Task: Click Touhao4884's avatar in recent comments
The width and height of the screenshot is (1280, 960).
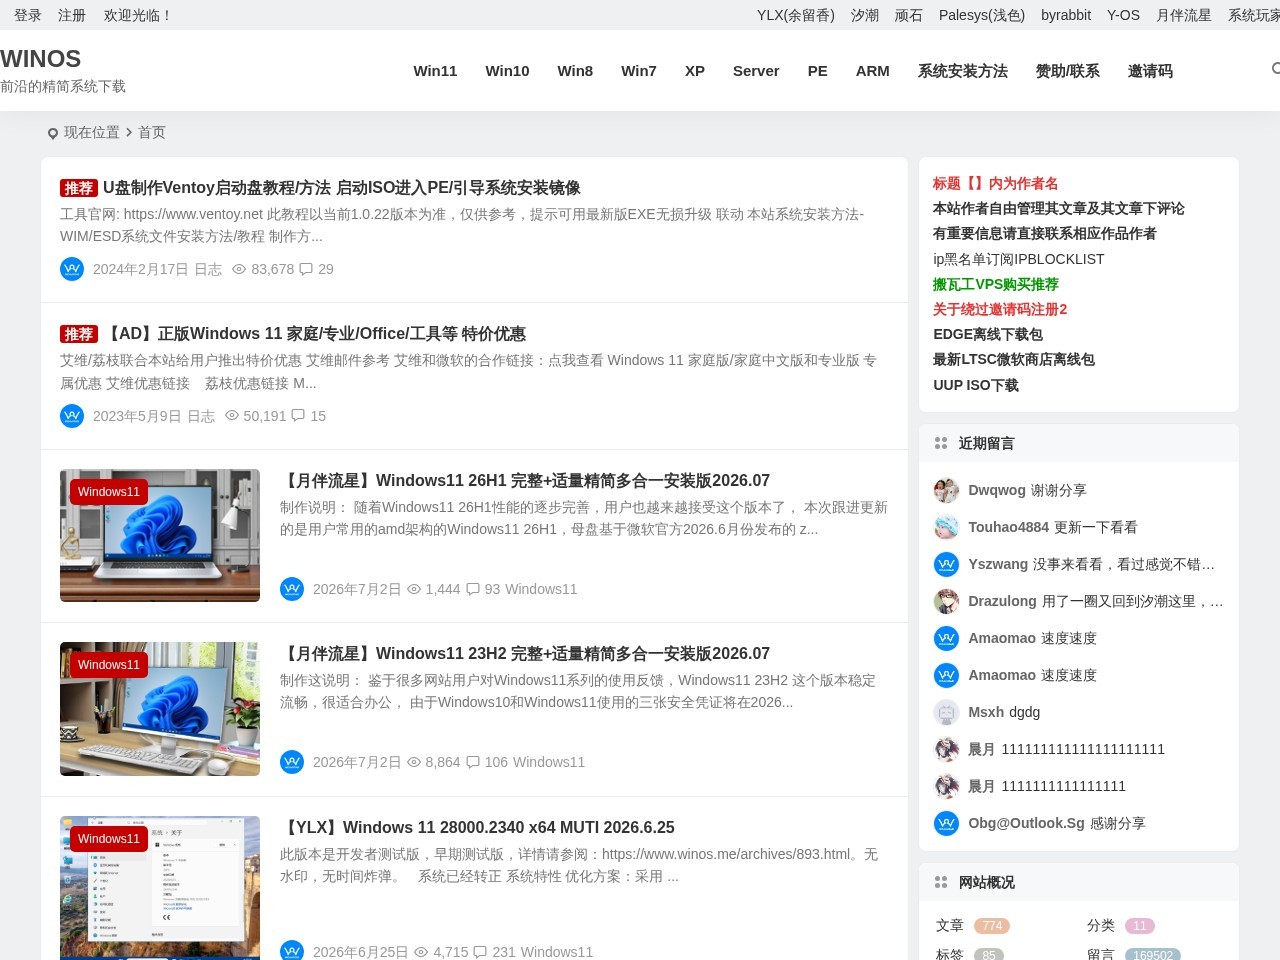Action: click(946, 527)
